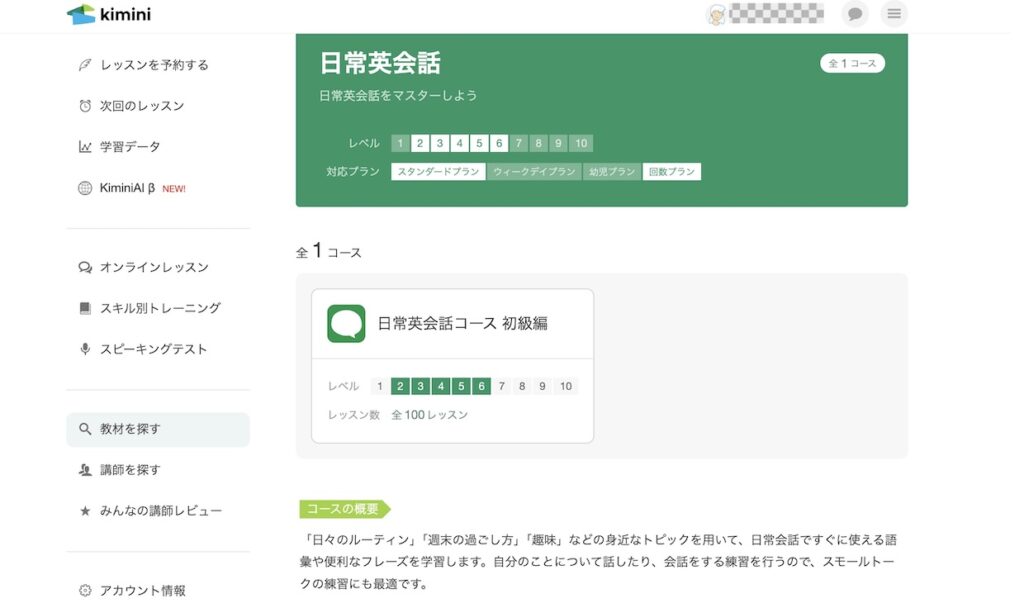Click the 日常英会話 banner heading
1024x608 pixels.
click(x=380, y=63)
